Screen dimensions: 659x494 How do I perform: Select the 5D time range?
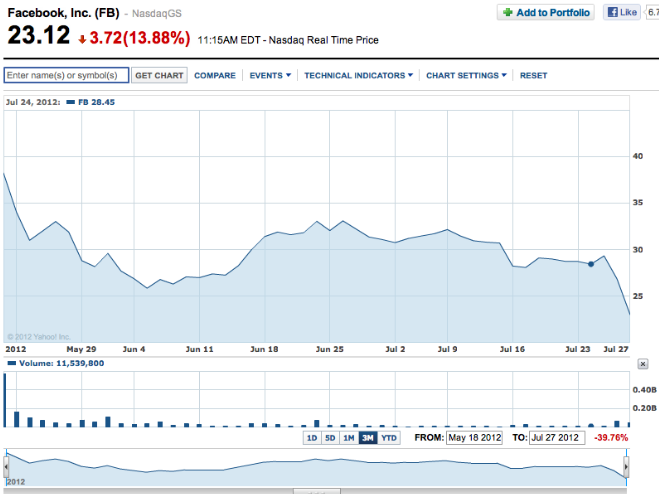click(330, 438)
